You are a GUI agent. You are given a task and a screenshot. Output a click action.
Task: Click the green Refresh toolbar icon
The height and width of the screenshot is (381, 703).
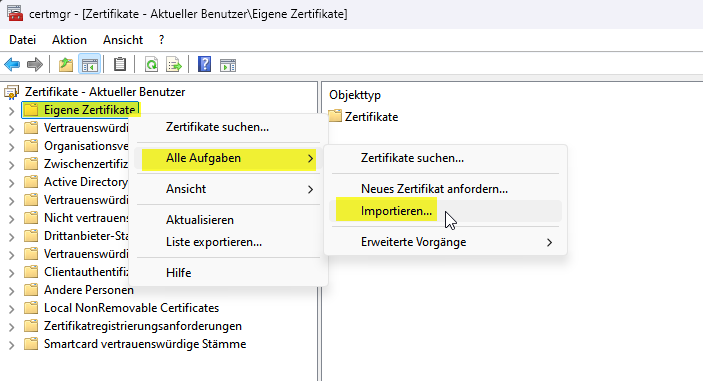(x=151, y=65)
